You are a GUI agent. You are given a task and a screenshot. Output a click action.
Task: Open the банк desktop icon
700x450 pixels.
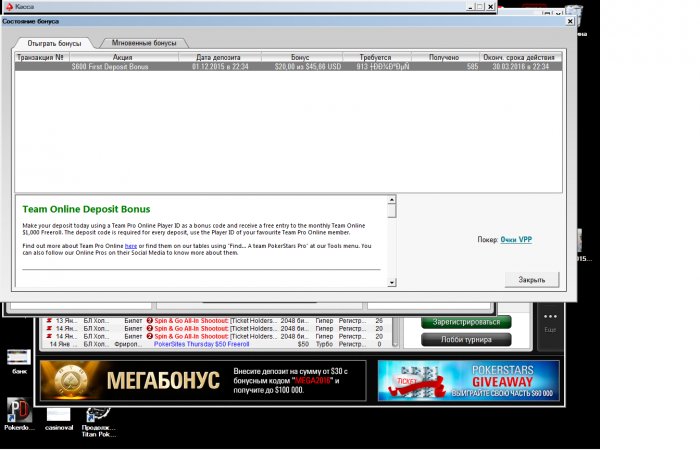(19, 362)
